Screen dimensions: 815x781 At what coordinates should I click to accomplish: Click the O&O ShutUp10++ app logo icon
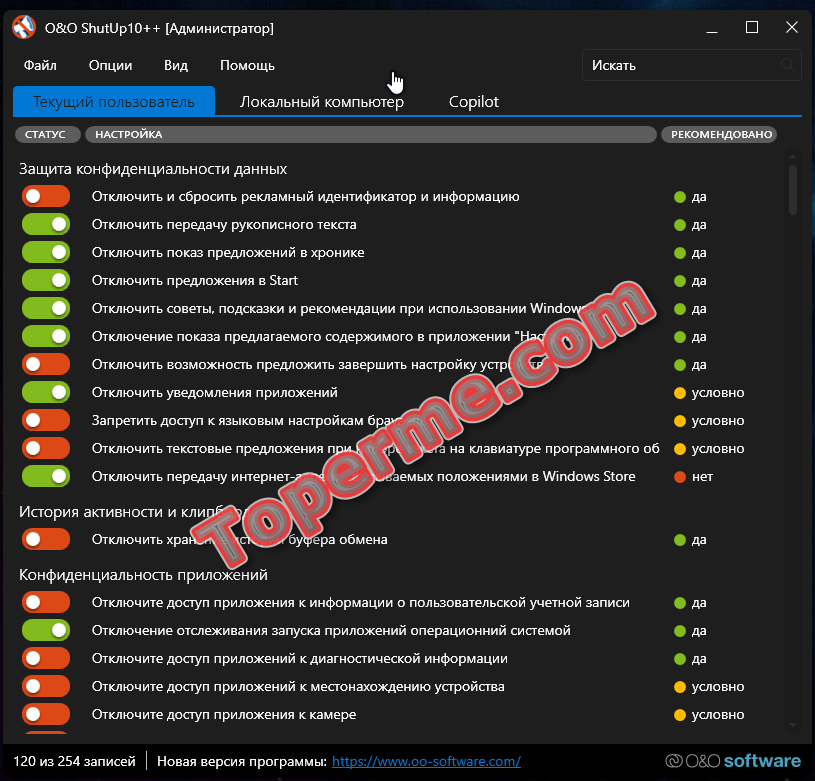[24, 27]
